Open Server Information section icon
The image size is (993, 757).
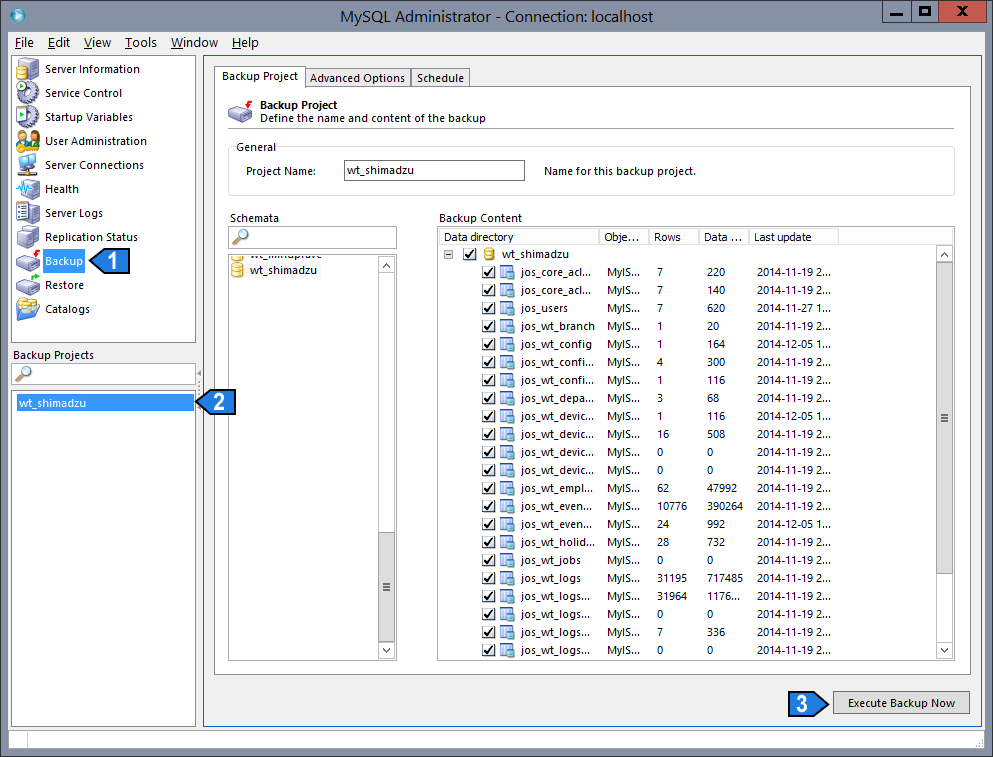pos(27,69)
